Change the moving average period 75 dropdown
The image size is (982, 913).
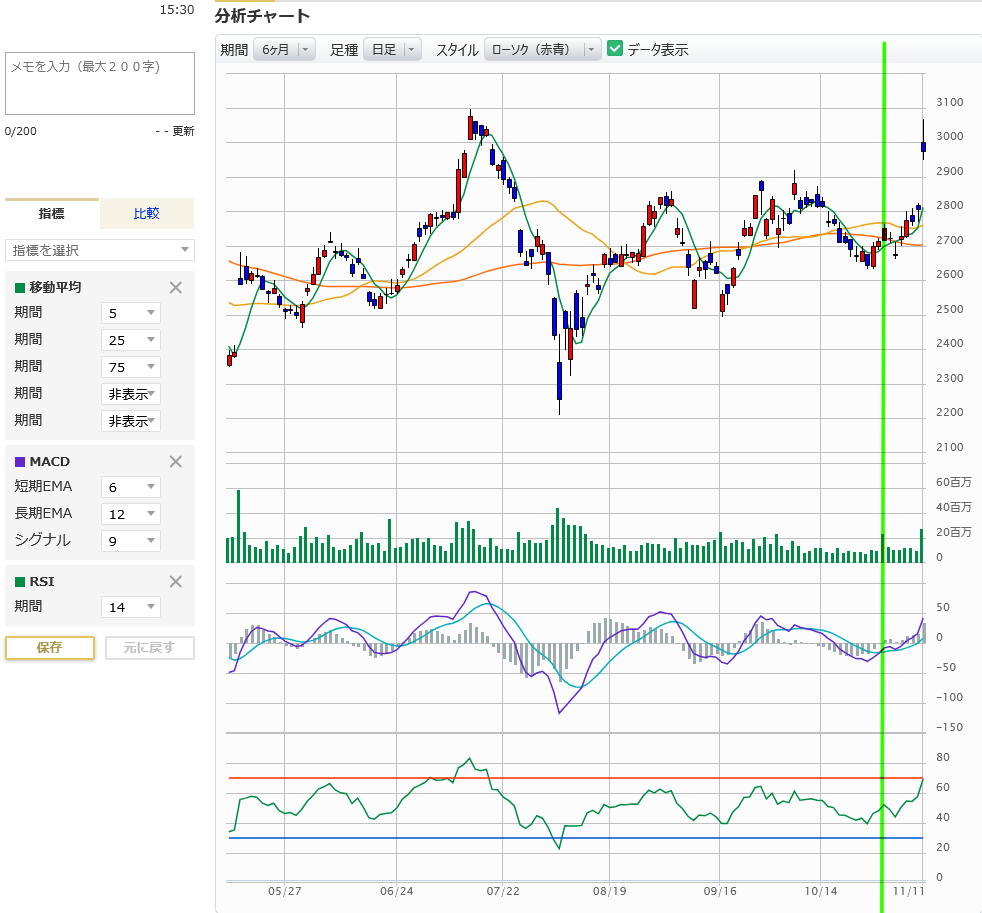[x=131, y=368]
